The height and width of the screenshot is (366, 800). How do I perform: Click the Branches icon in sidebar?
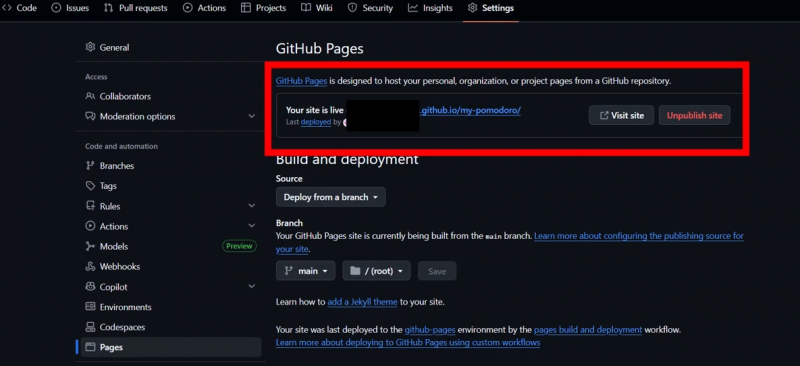coord(90,165)
